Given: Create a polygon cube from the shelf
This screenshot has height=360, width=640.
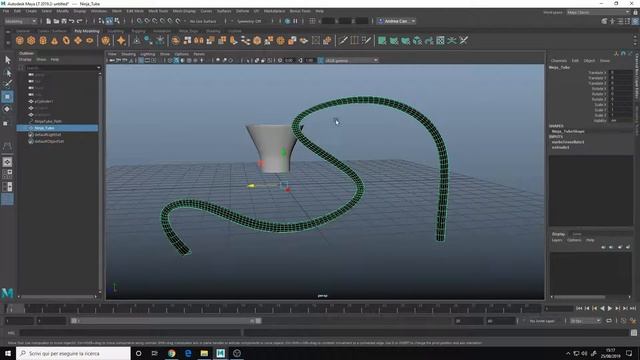Looking at the screenshot, I should [31, 40].
